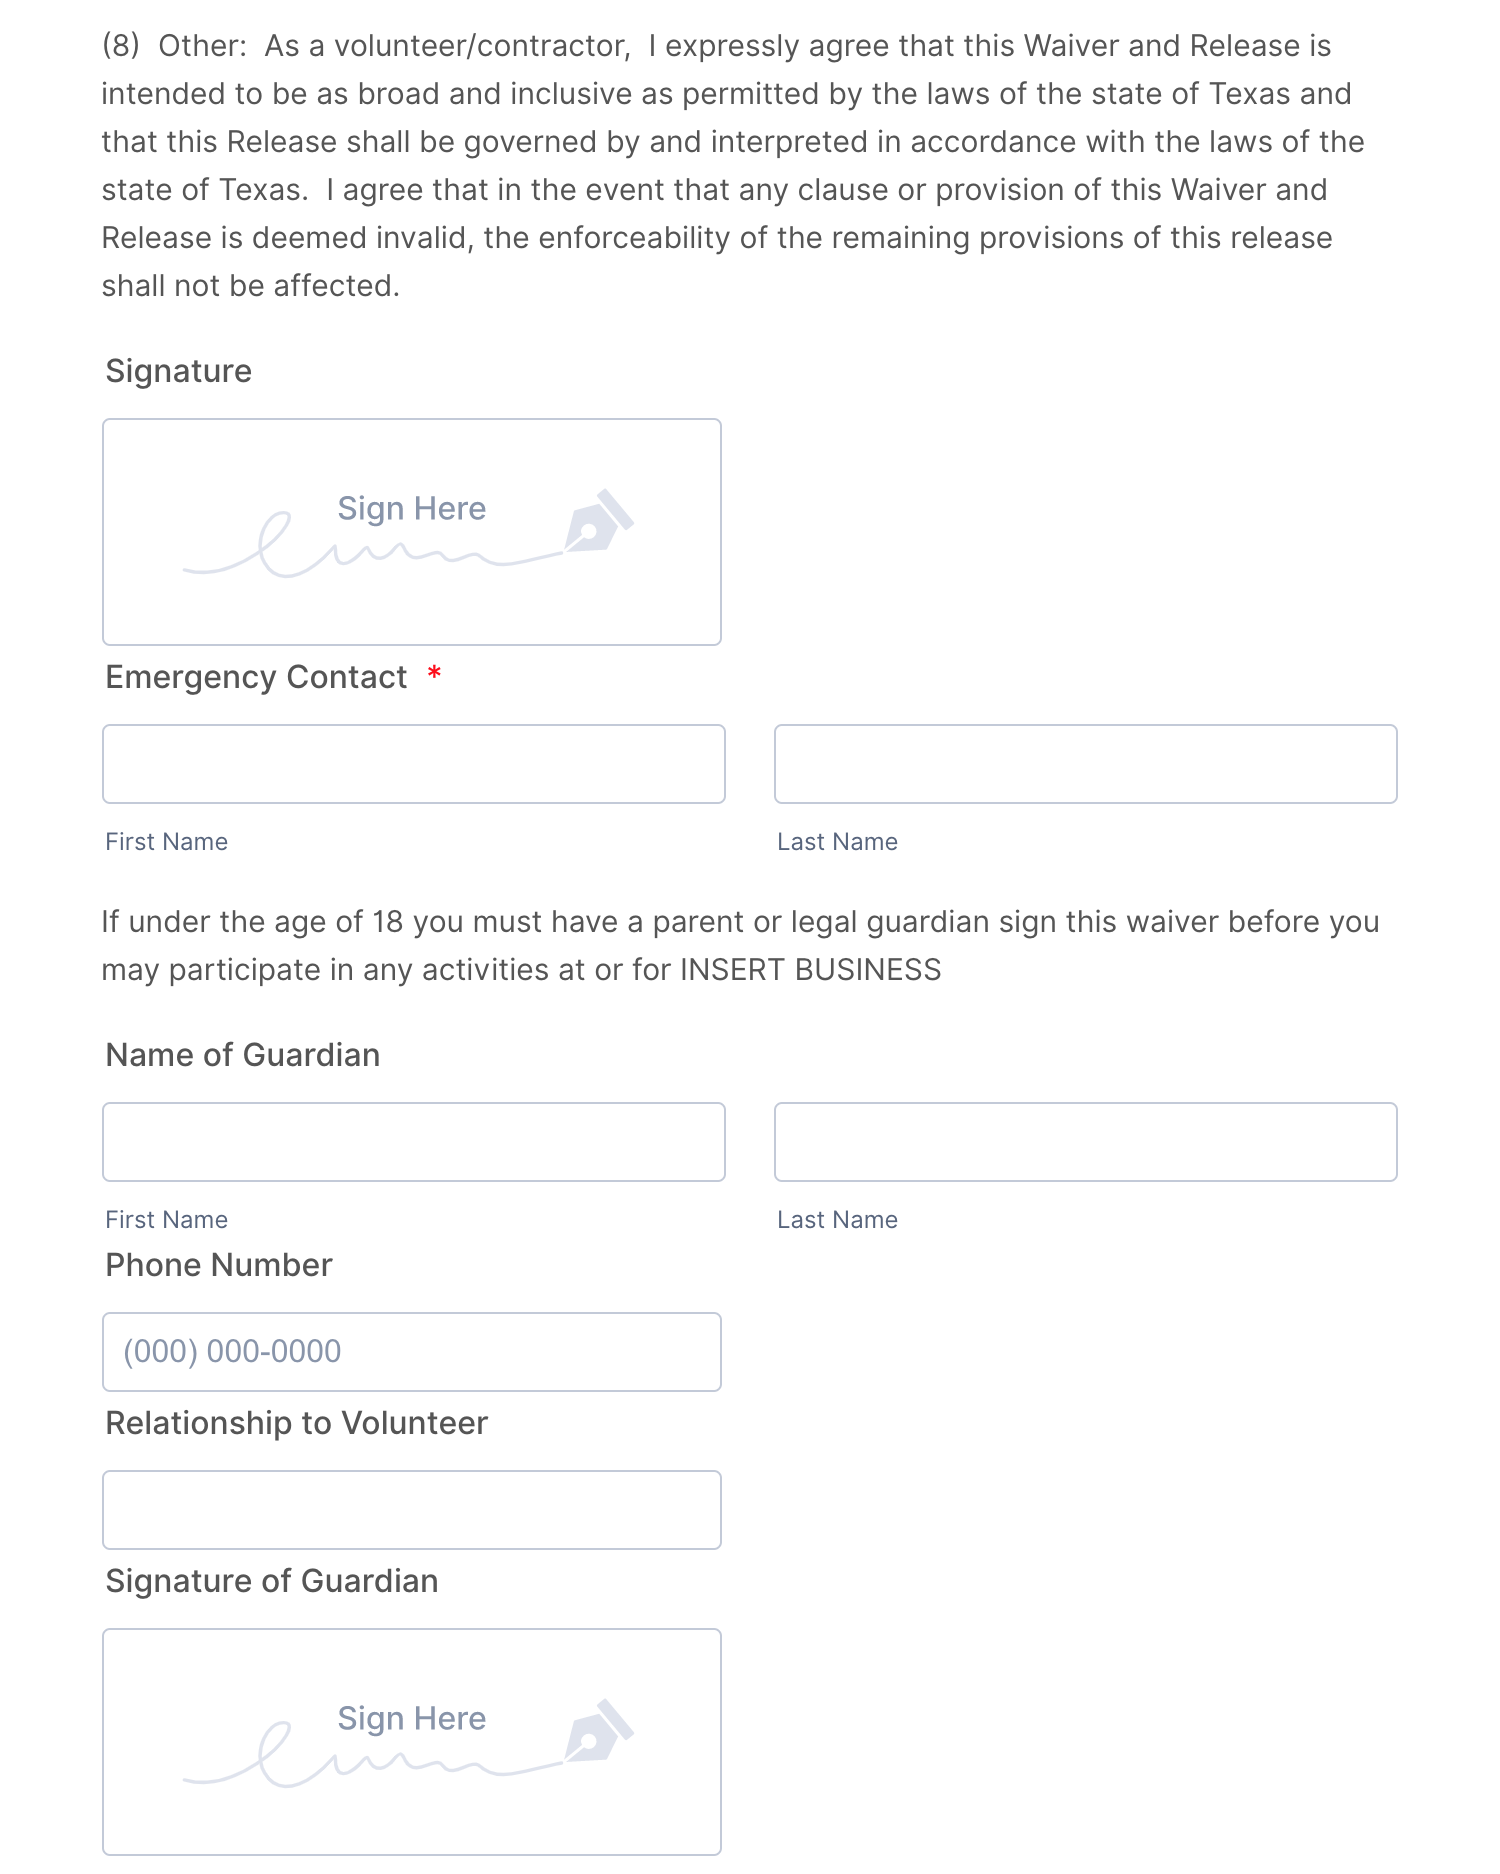Screen dimensions: 1500x1874
Task: Click the "Signature" label above the first pad
Action: tap(179, 371)
